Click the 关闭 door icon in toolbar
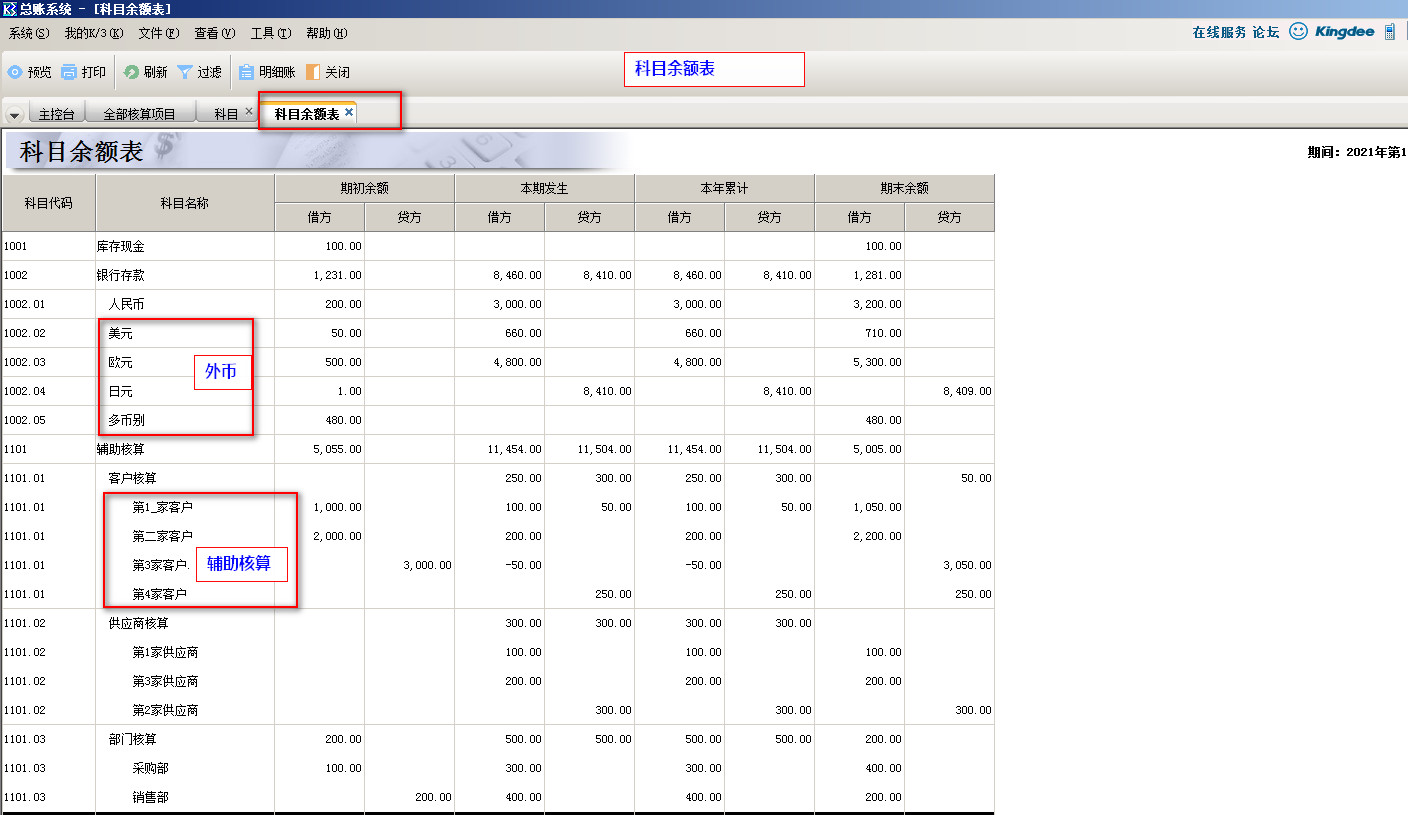1408x815 pixels. click(313, 72)
